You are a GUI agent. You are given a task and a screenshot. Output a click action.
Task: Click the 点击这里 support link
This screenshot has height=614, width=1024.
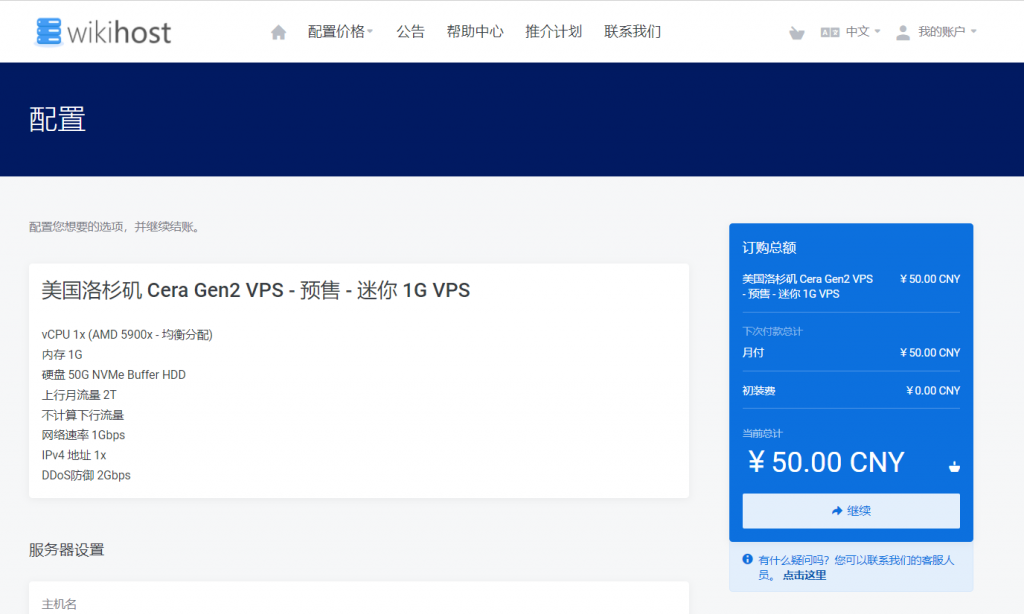[805, 575]
